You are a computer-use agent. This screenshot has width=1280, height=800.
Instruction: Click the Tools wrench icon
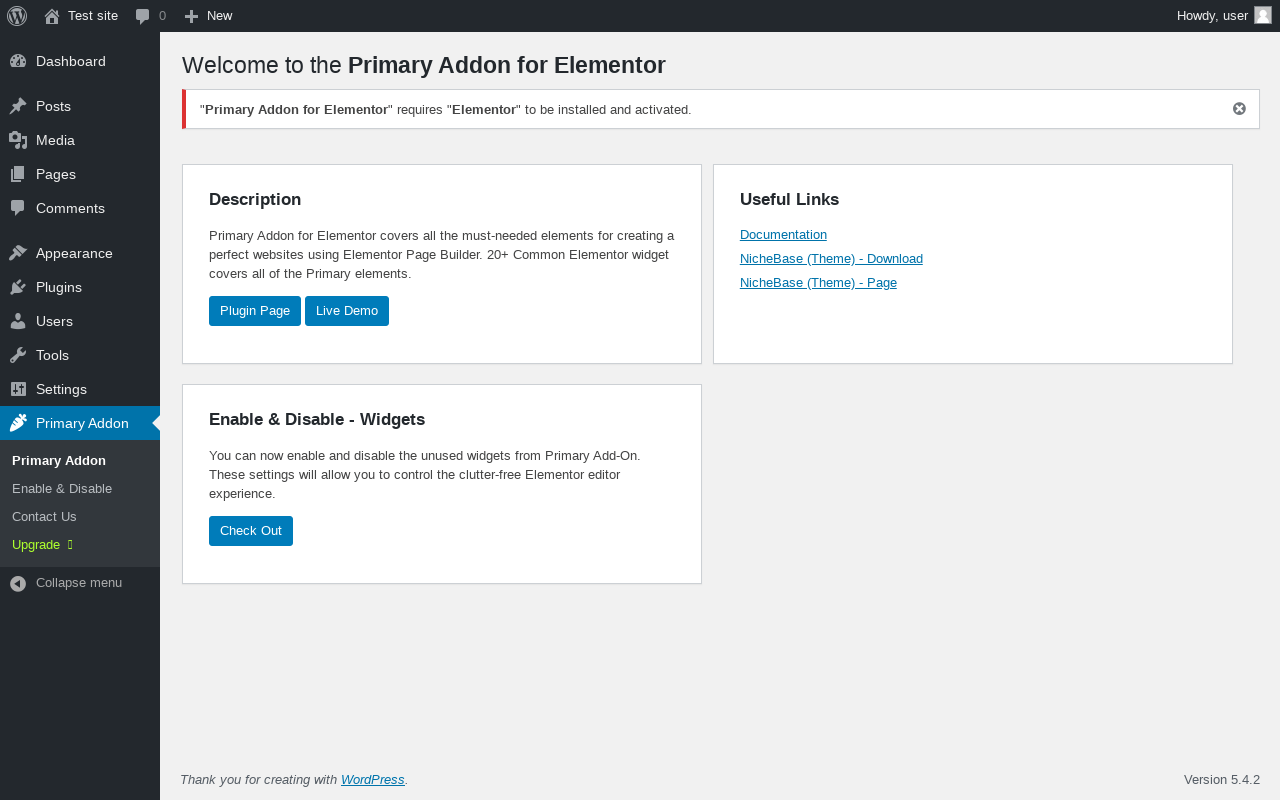click(x=18, y=355)
